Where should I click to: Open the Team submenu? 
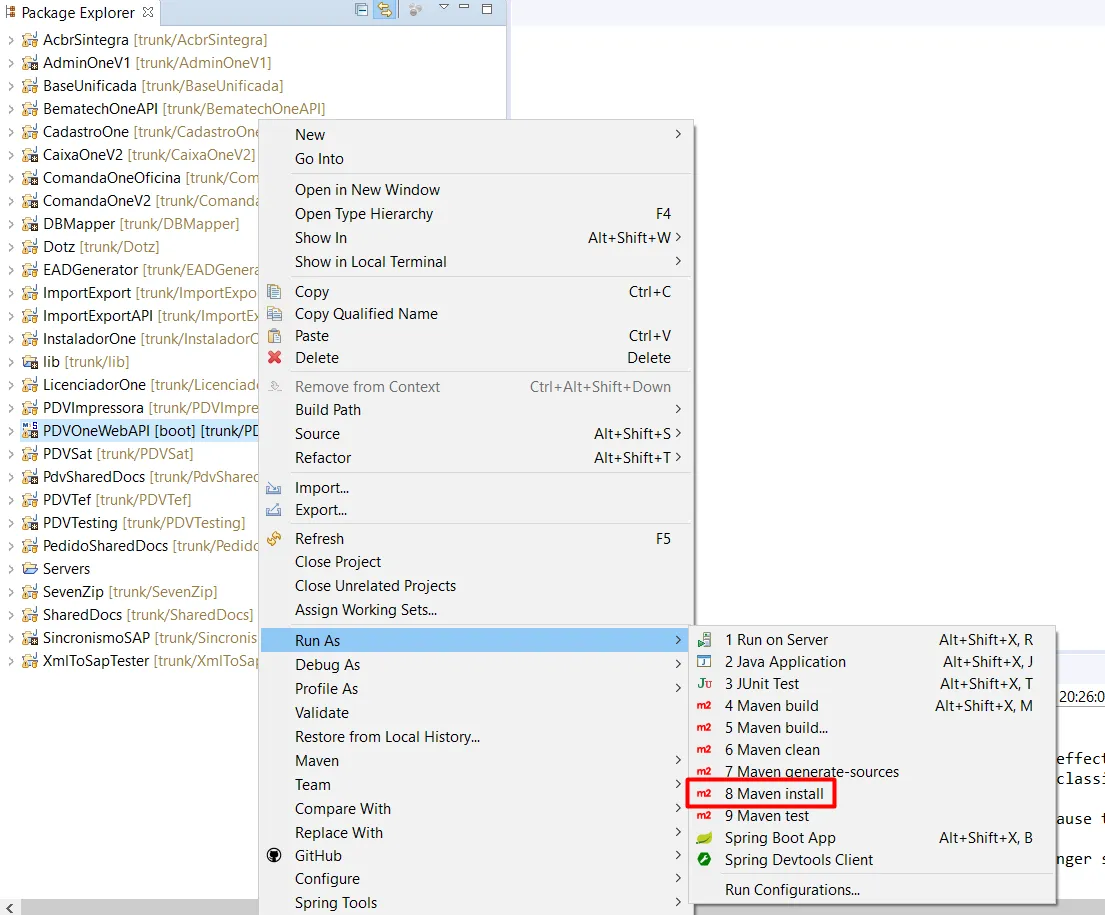476,785
